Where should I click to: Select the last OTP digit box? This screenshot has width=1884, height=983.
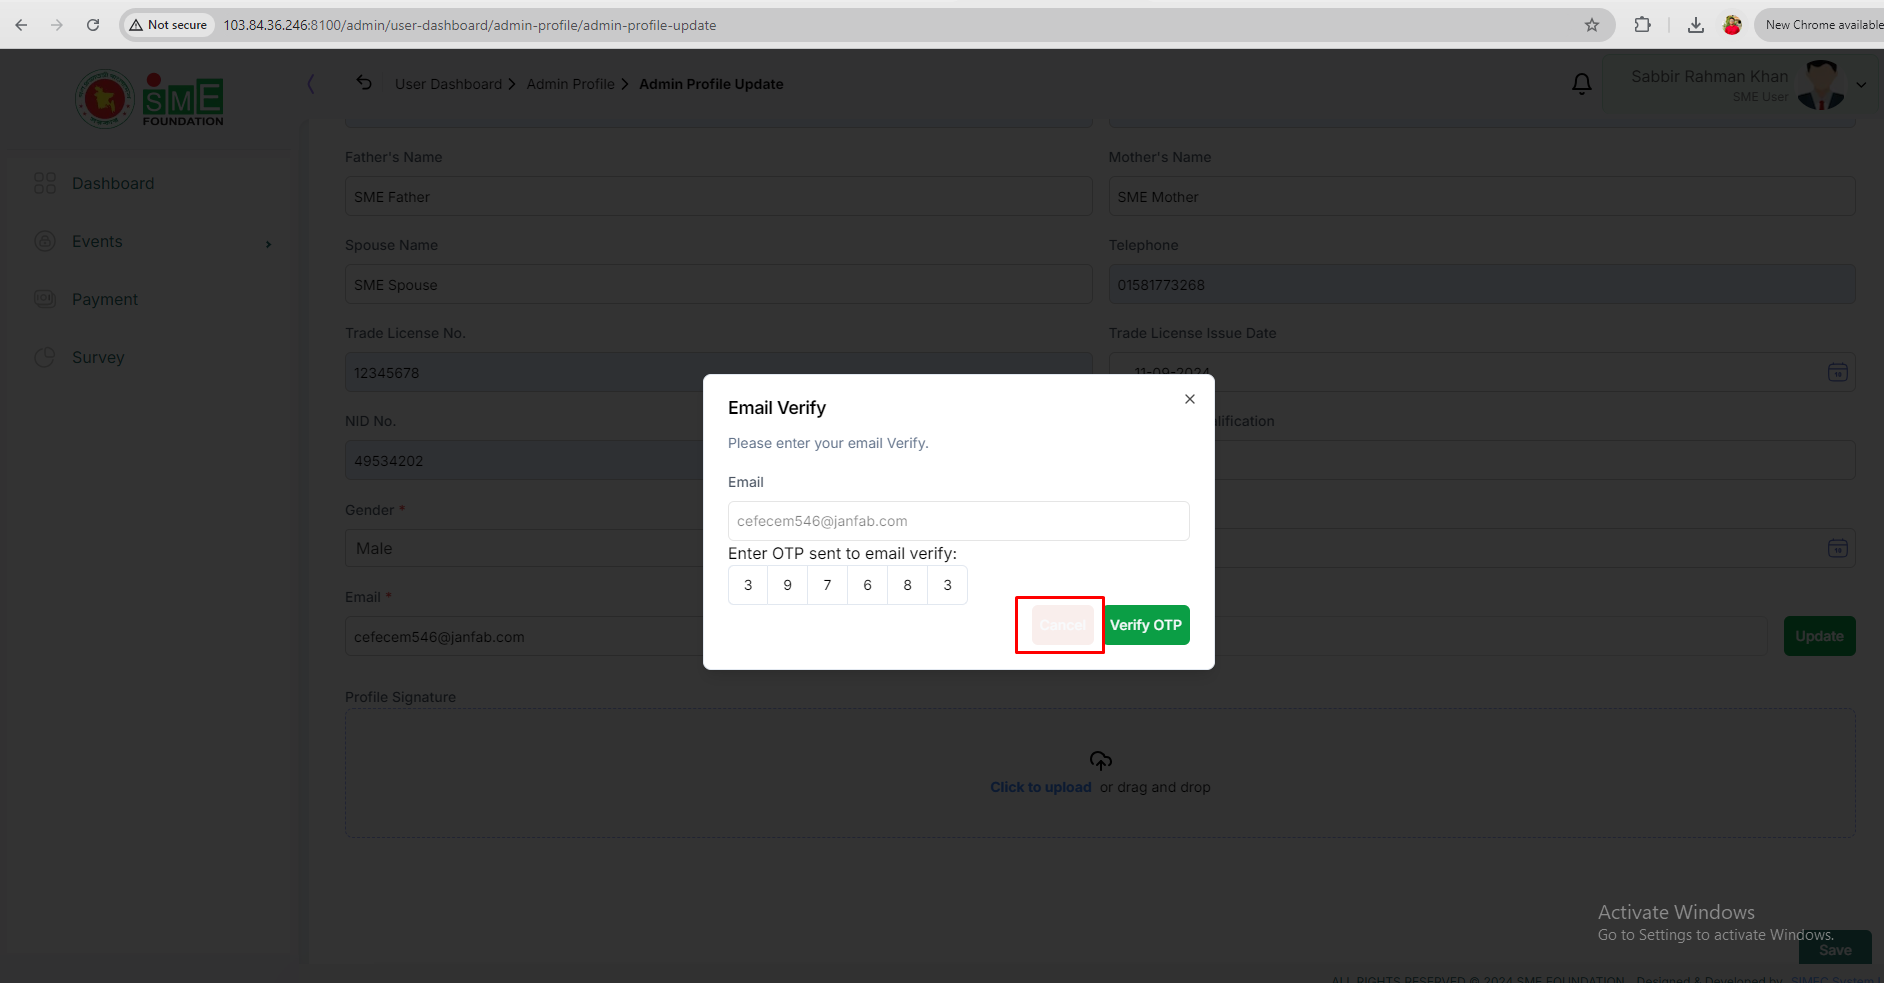(948, 585)
